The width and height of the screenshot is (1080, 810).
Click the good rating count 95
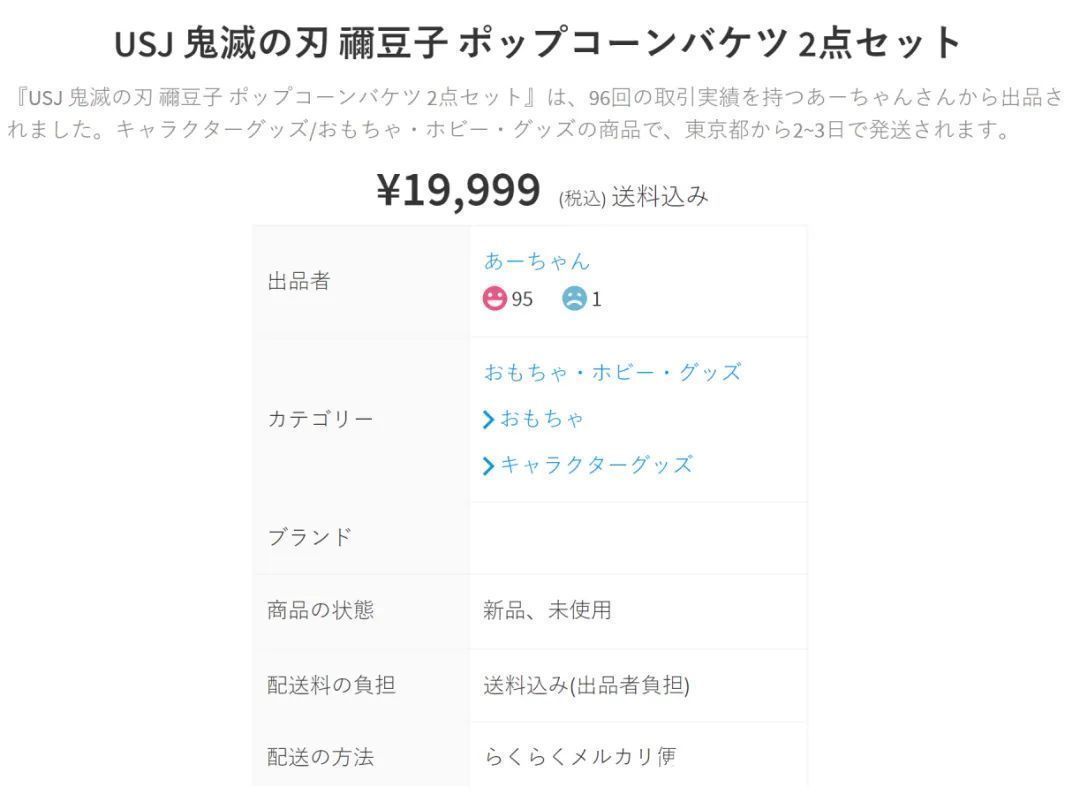tap(522, 299)
